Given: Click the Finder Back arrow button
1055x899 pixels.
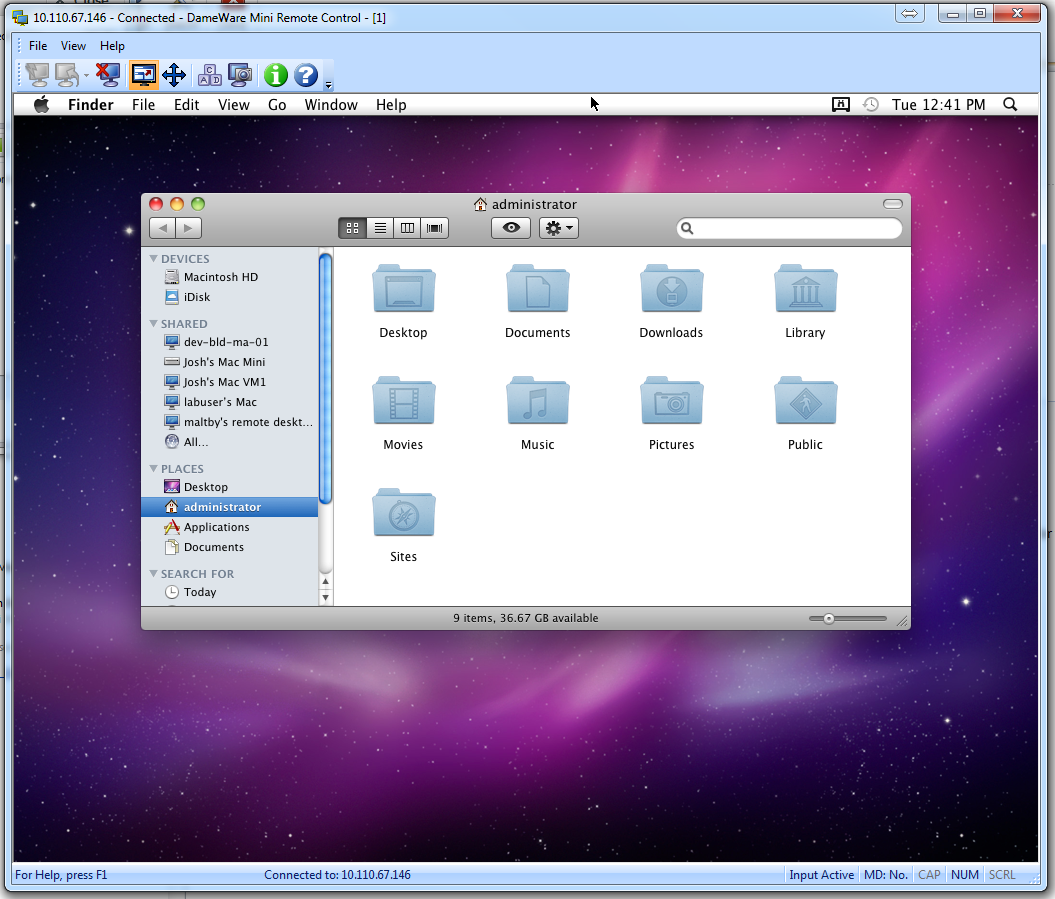Looking at the screenshot, I should click(162, 228).
